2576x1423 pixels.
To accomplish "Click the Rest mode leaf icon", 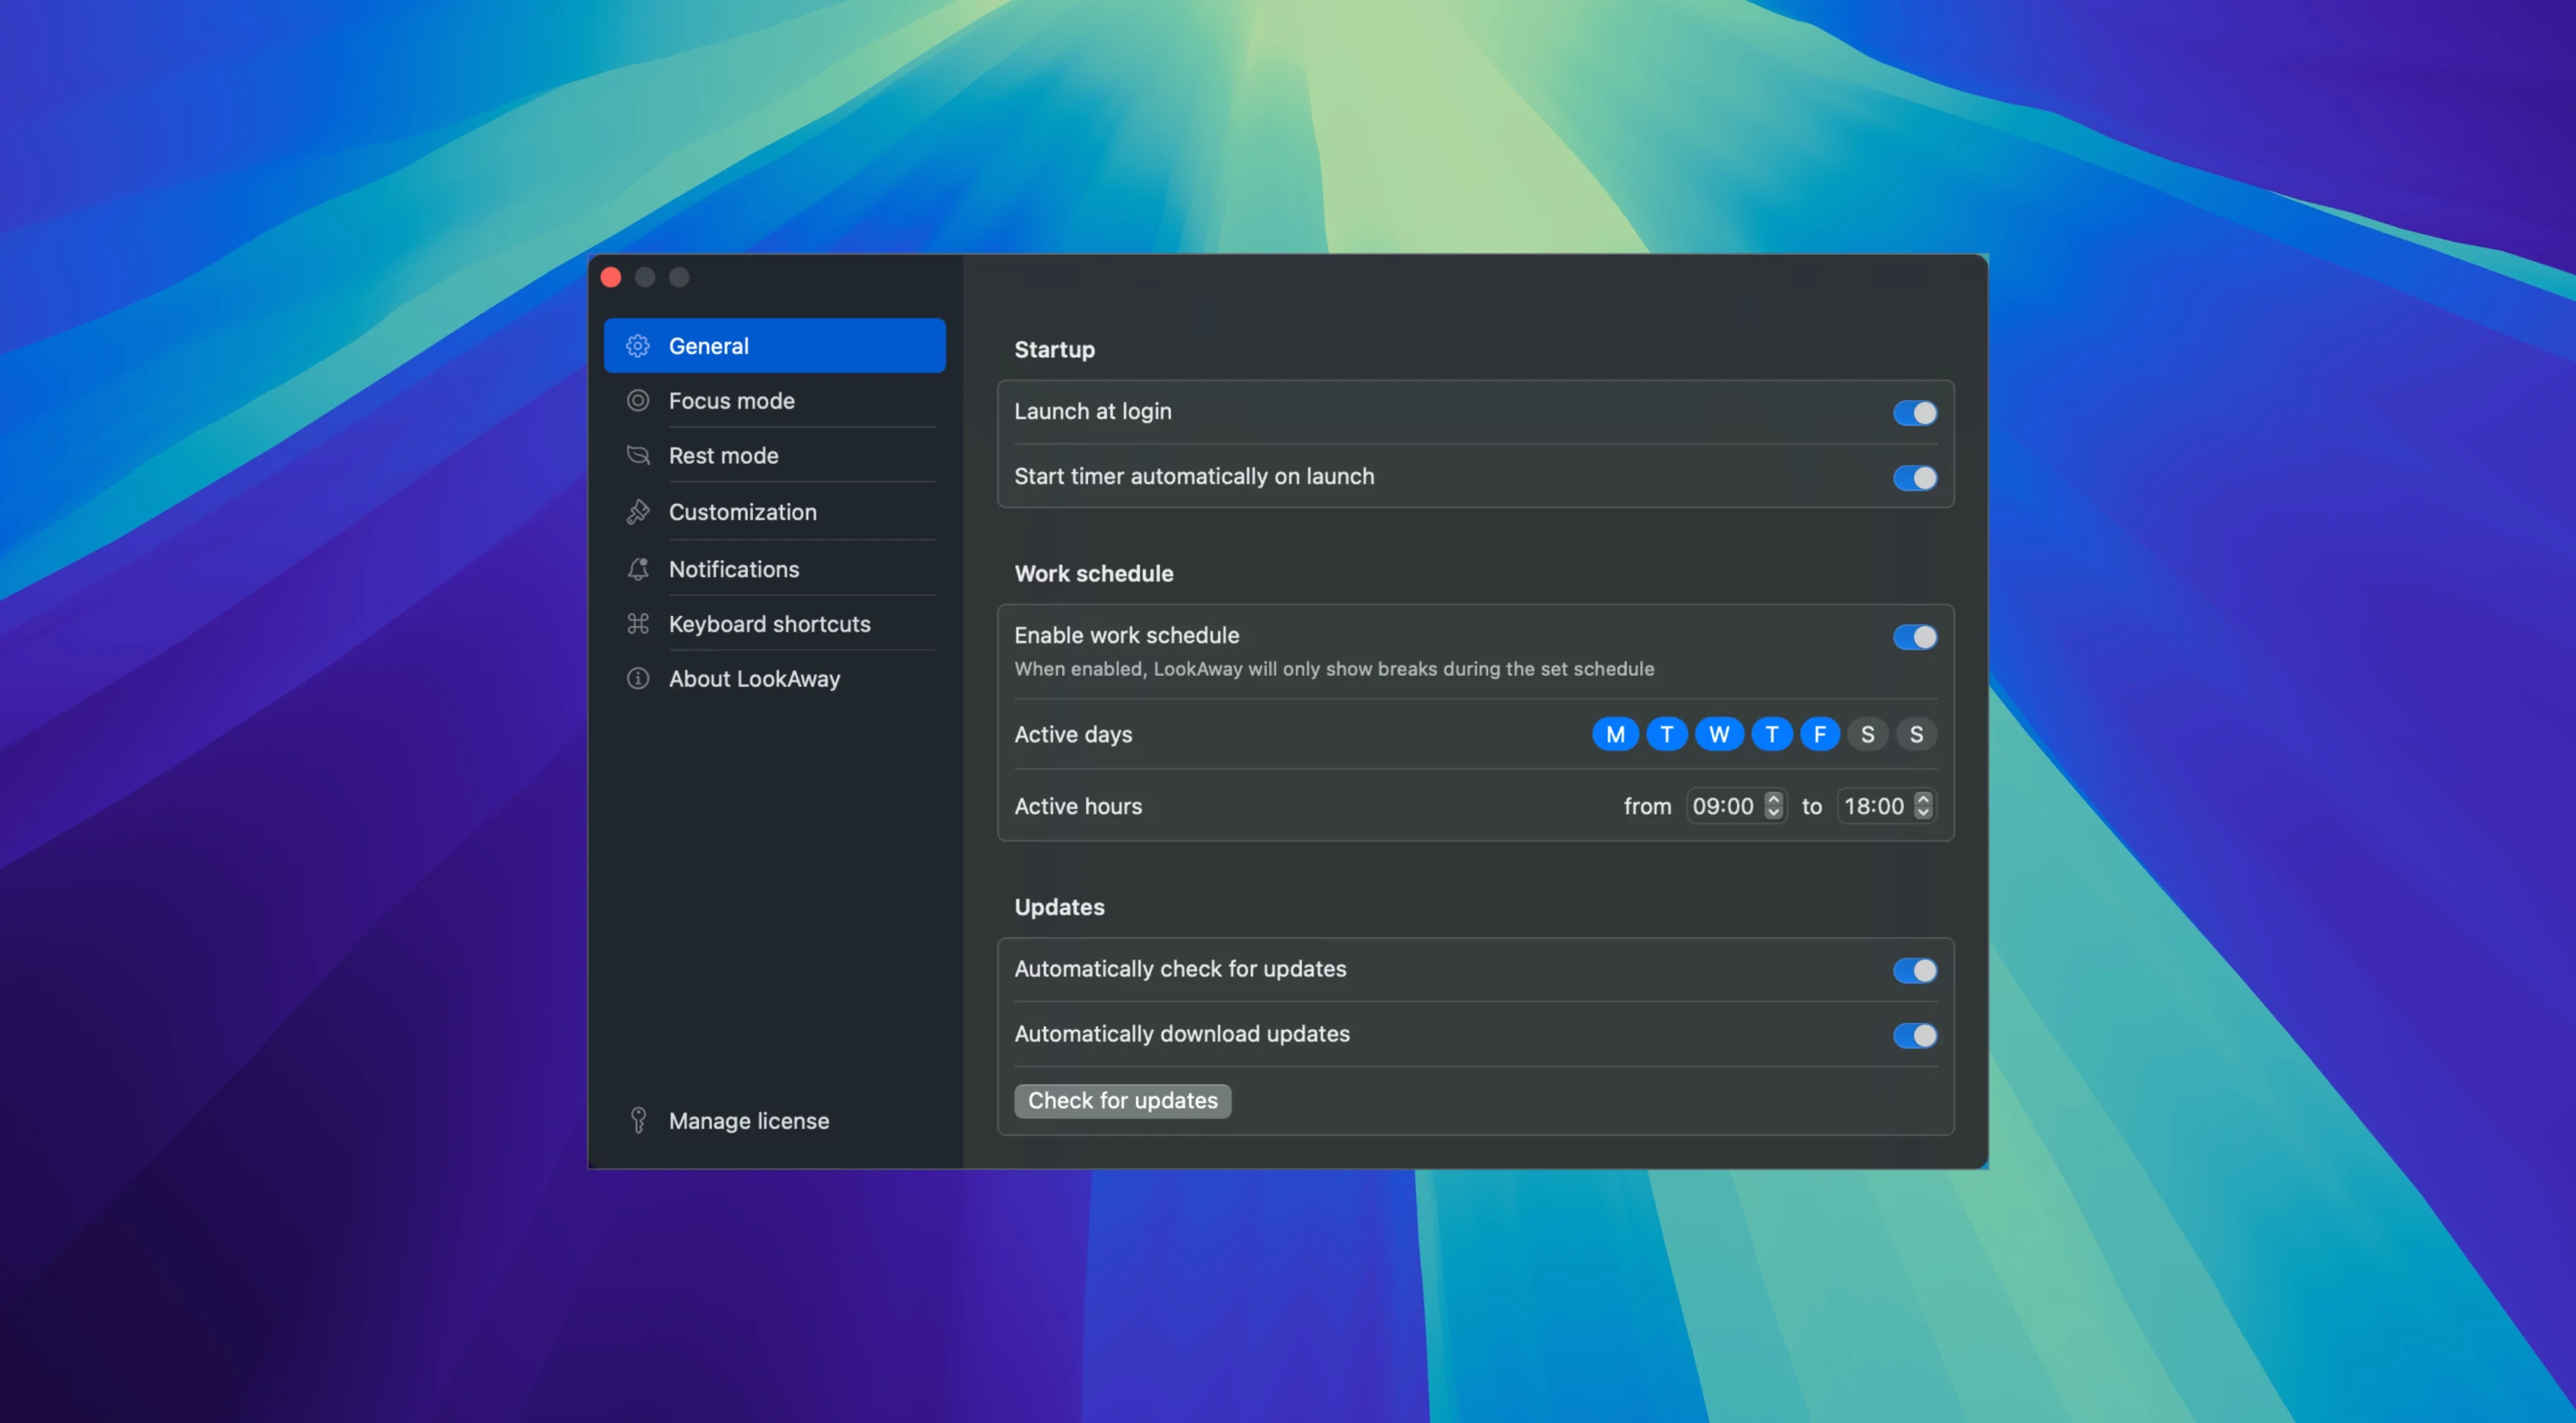I will coord(638,455).
